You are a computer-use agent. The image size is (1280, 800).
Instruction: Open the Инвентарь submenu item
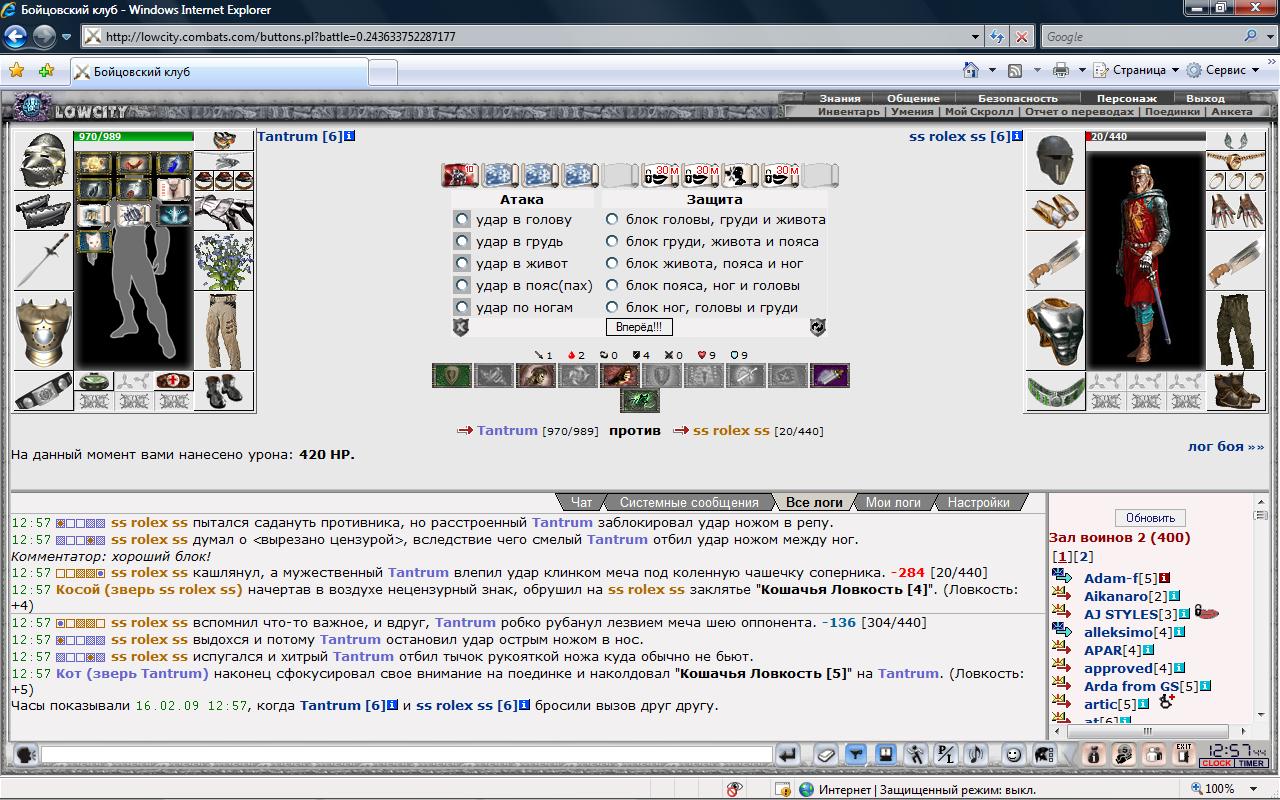pos(848,112)
